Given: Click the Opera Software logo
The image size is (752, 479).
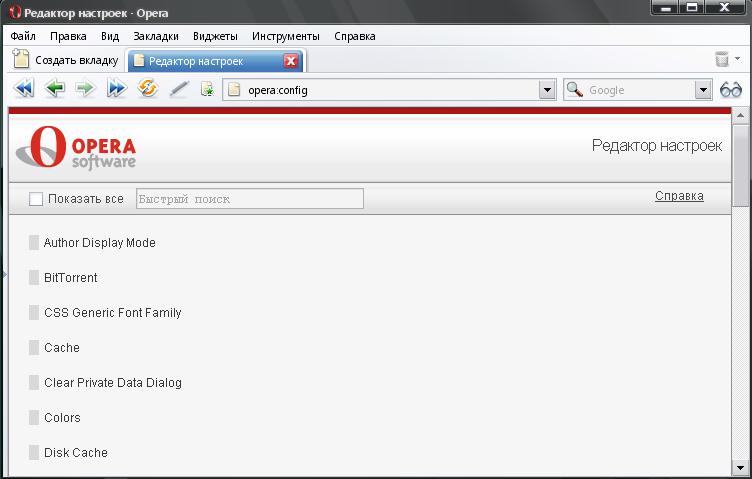Looking at the screenshot, I should (76, 148).
